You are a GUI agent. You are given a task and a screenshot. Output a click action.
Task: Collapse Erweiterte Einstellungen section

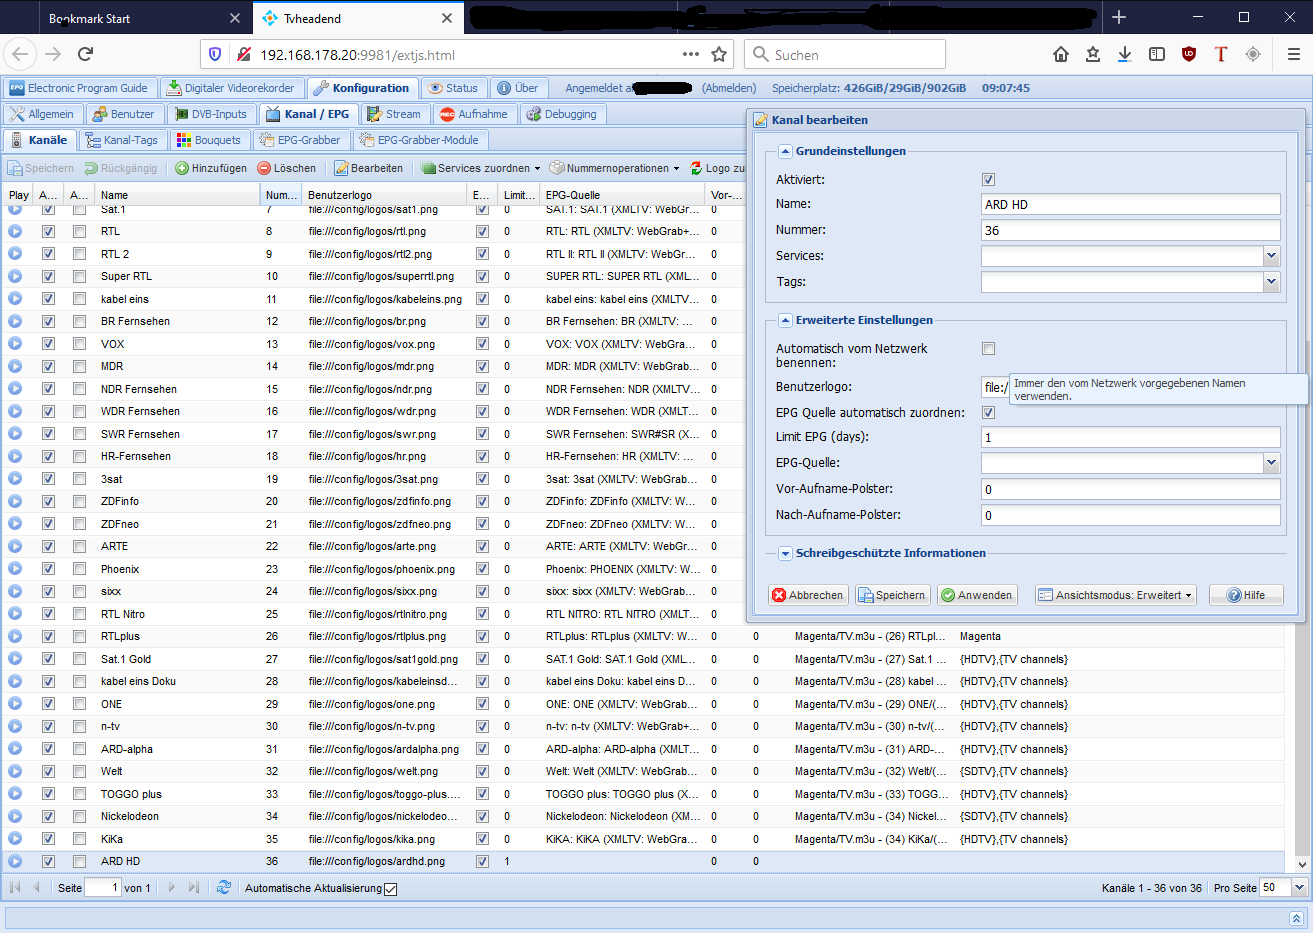coord(785,320)
